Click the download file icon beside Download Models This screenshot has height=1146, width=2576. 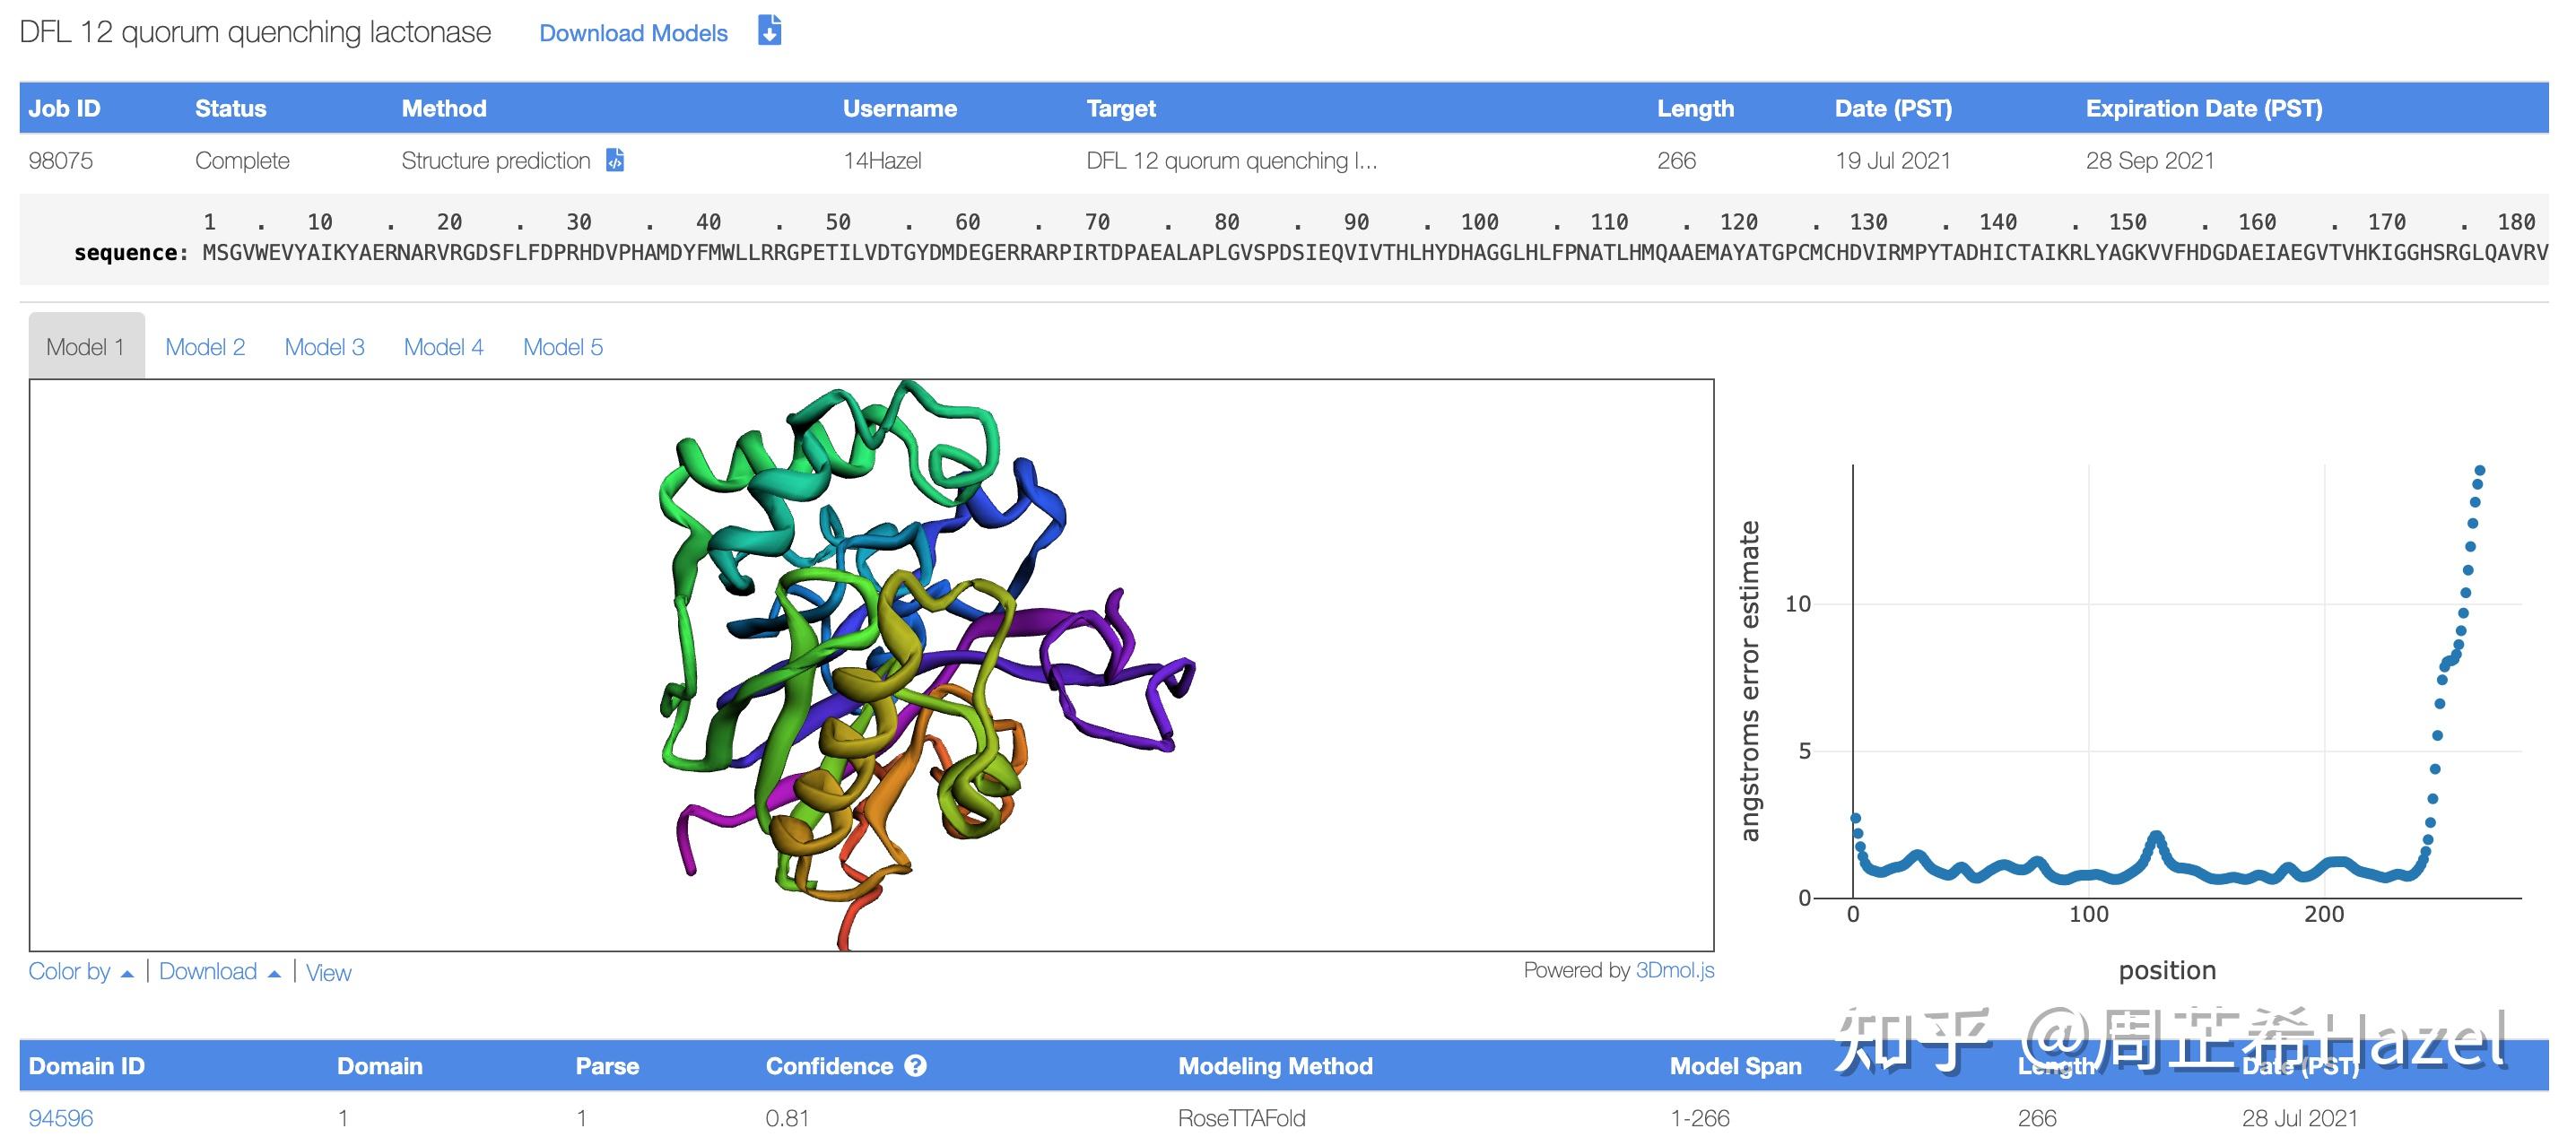769,31
